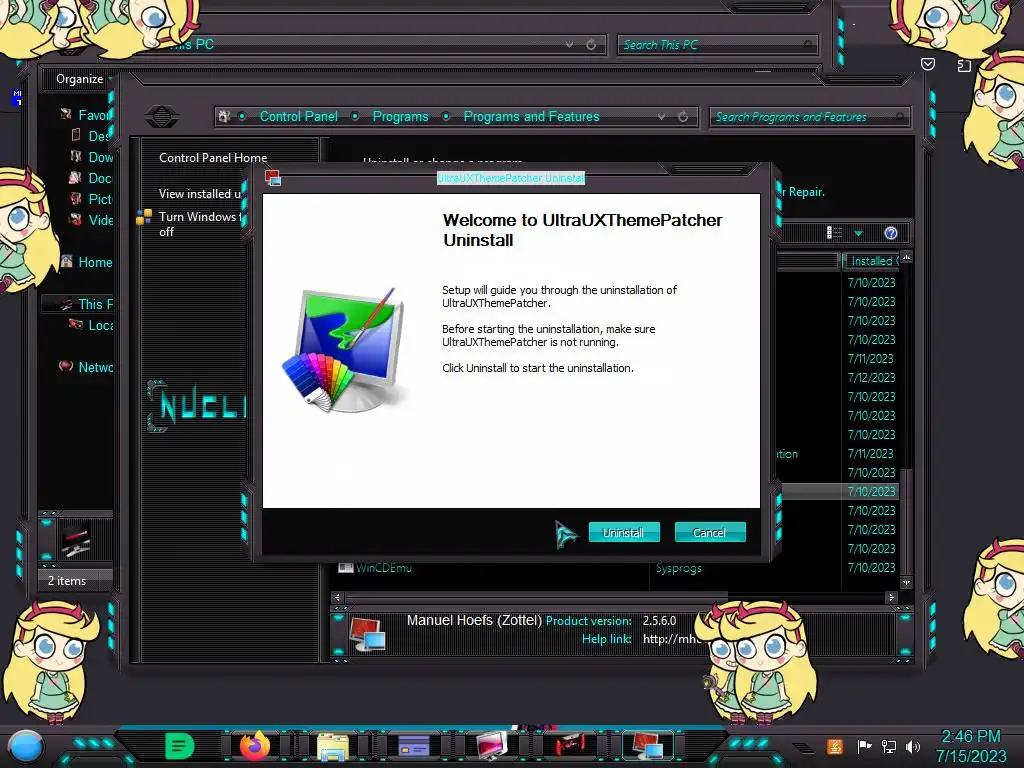
Task: Expand the This PC address bar dropdown
Action: 569,44
